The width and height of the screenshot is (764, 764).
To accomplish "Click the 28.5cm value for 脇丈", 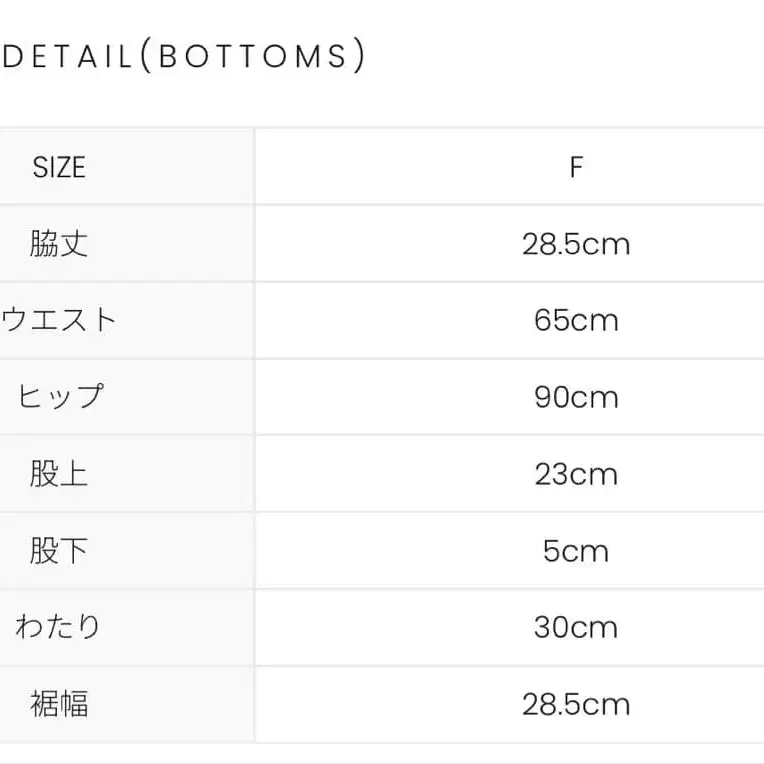I will [576, 244].
